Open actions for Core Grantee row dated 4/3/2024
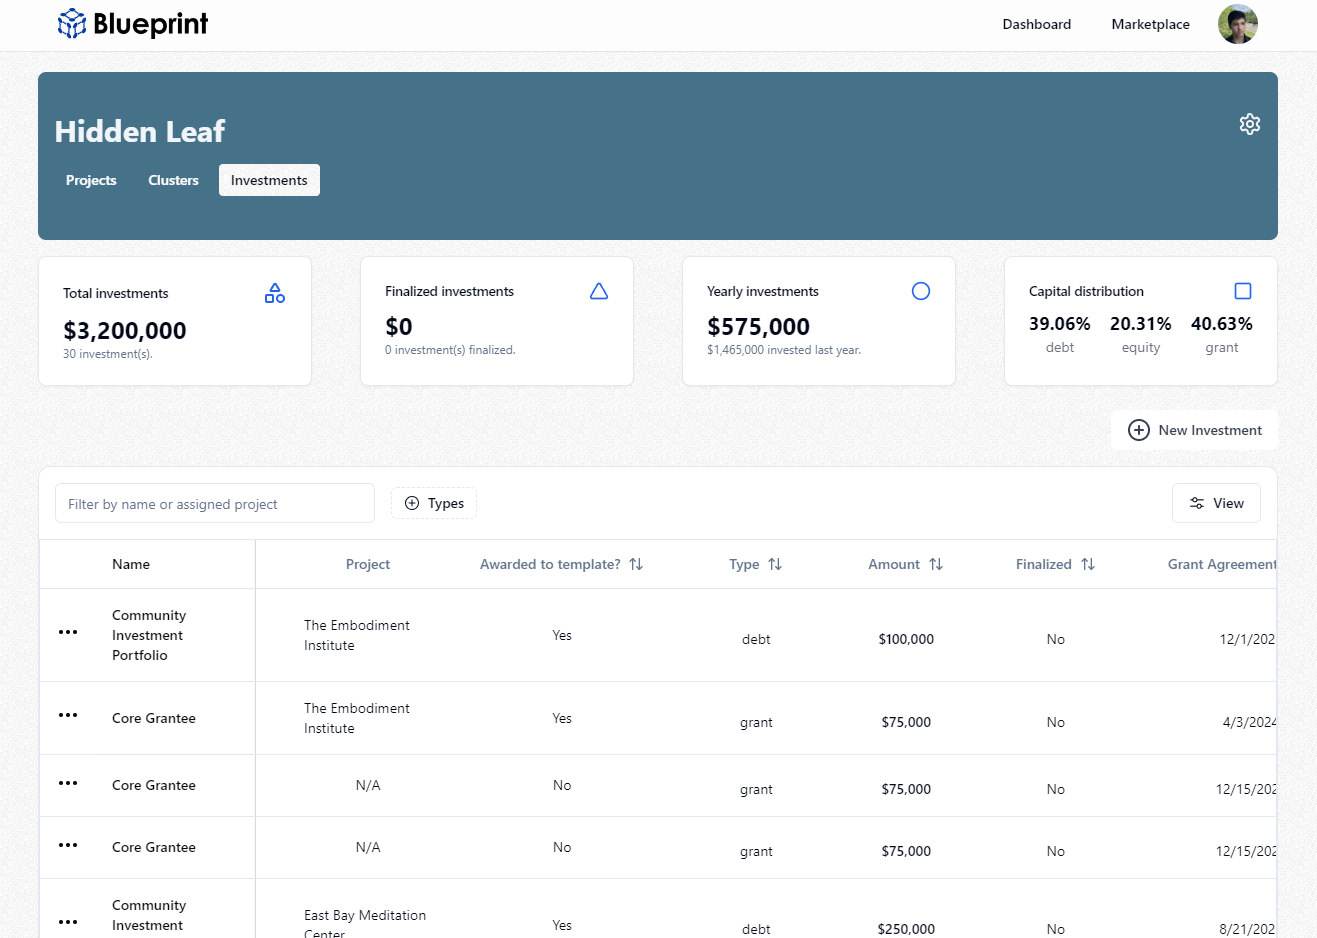This screenshot has width=1317, height=938. click(x=68, y=715)
